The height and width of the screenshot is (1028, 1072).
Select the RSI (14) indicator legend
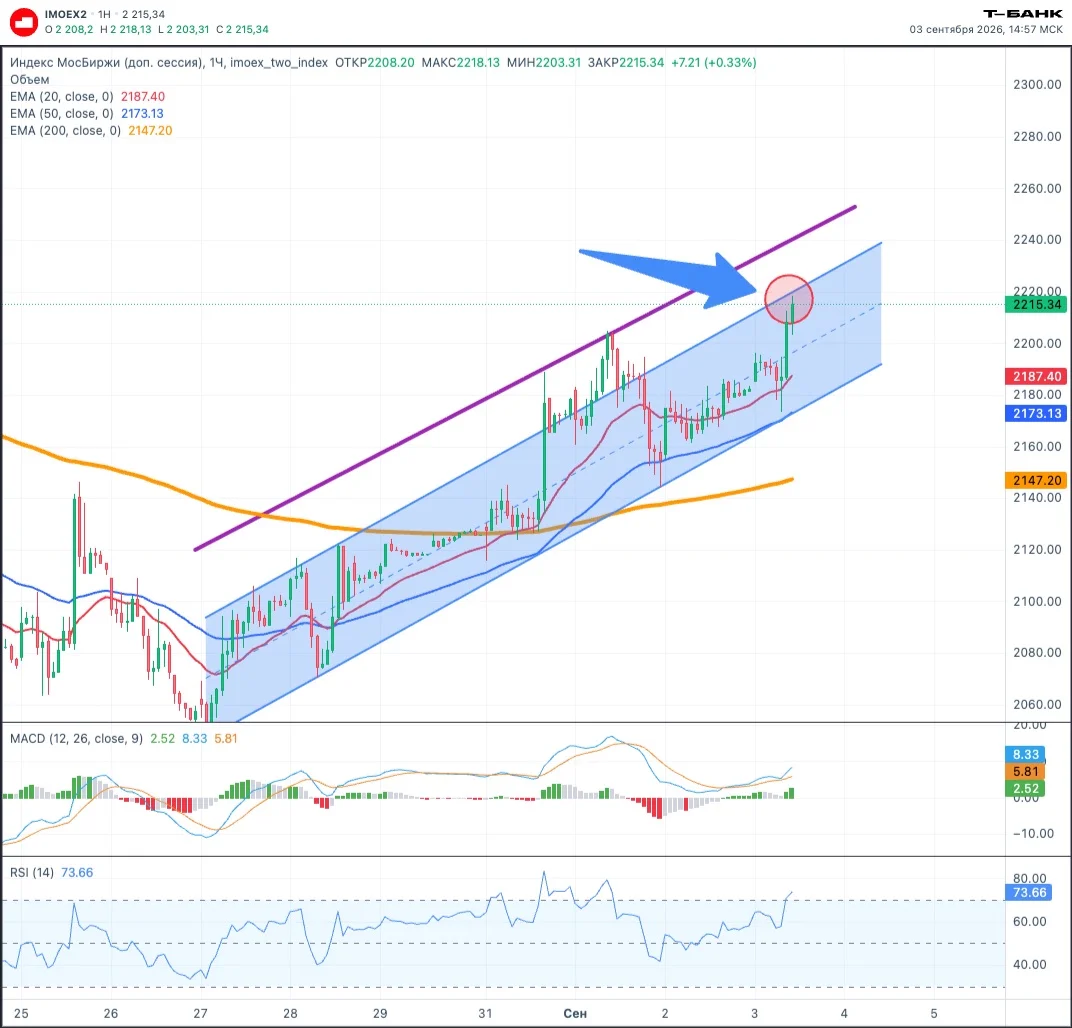pyautogui.click(x=31, y=872)
